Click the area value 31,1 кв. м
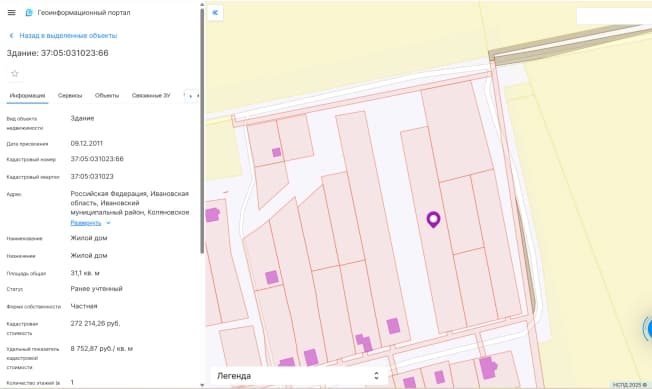Screen dimensions: 652x389 click(x=85, y=273)
